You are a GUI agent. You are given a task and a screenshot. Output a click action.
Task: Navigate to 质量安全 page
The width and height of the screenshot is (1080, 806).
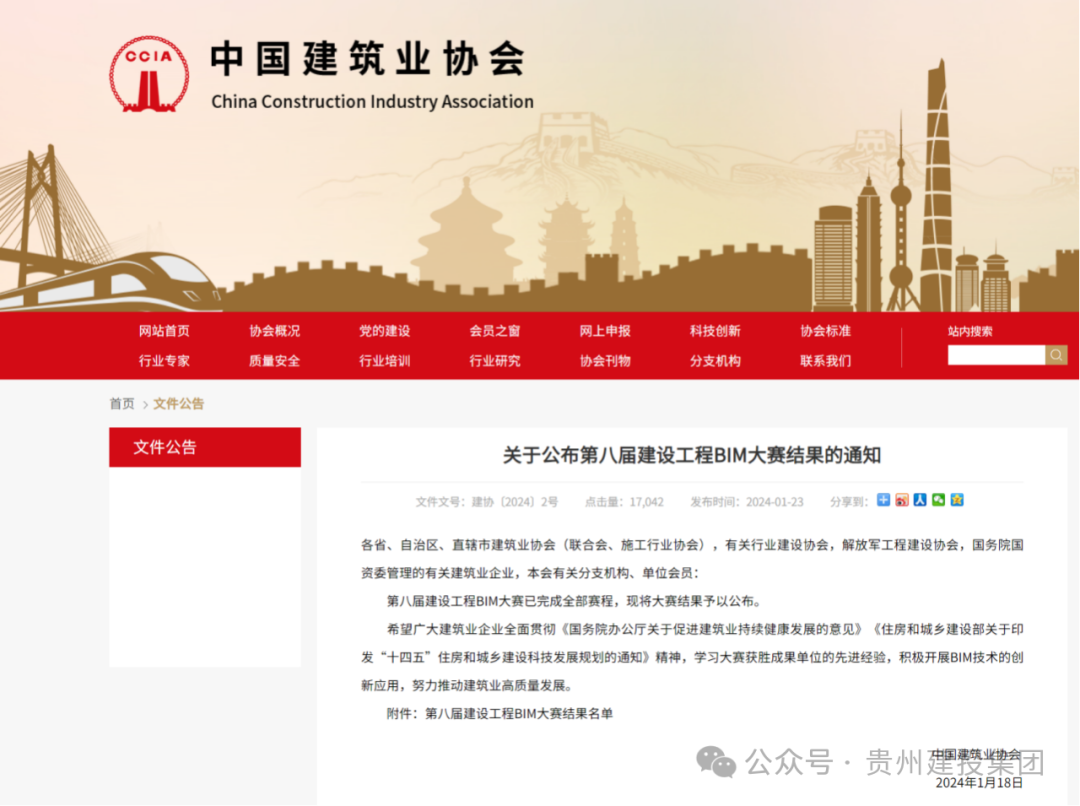click(274, 361)
